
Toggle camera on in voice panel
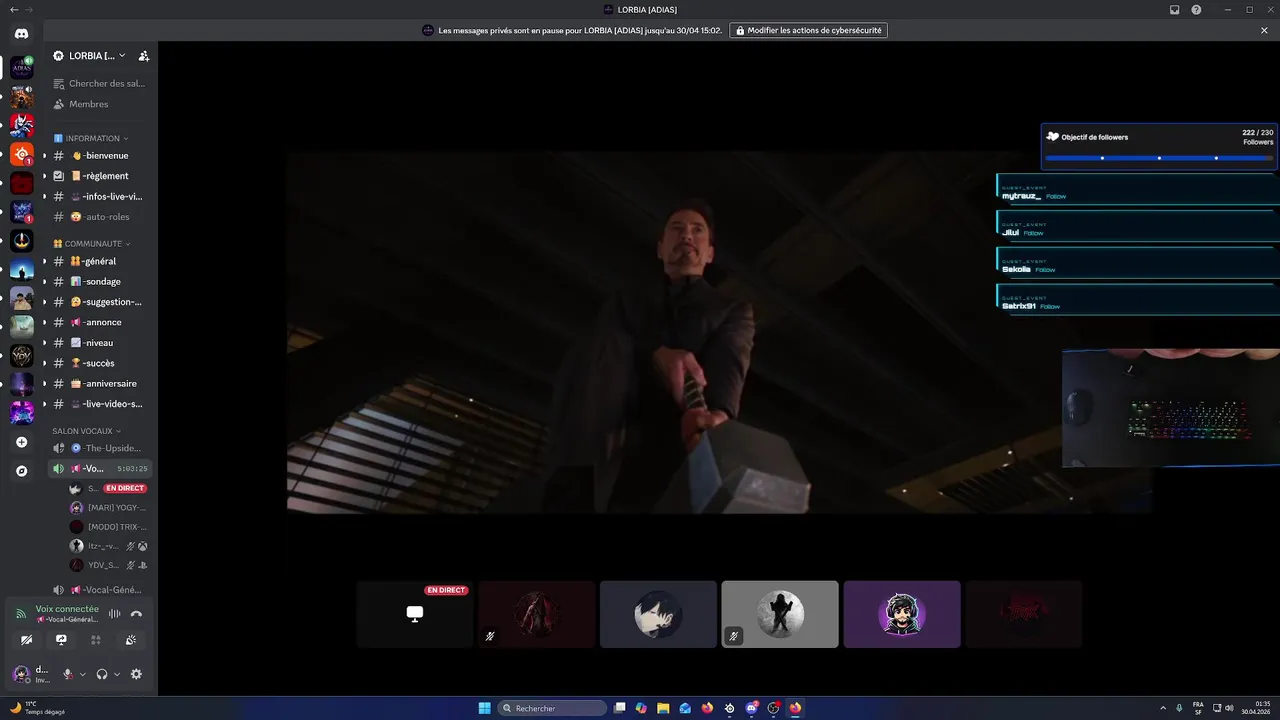(x=26, y=640)
